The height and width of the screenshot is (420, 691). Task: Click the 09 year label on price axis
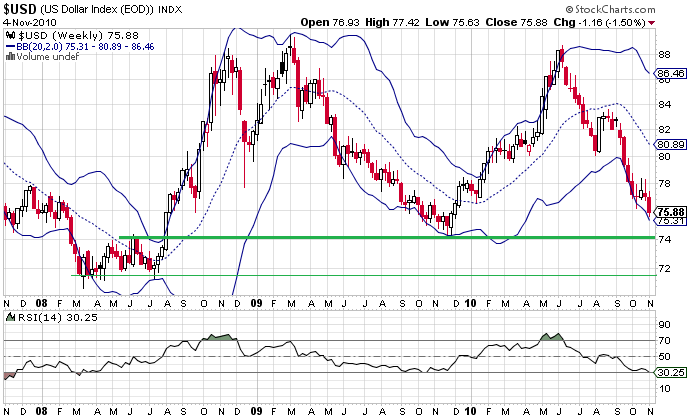(256, 301)
